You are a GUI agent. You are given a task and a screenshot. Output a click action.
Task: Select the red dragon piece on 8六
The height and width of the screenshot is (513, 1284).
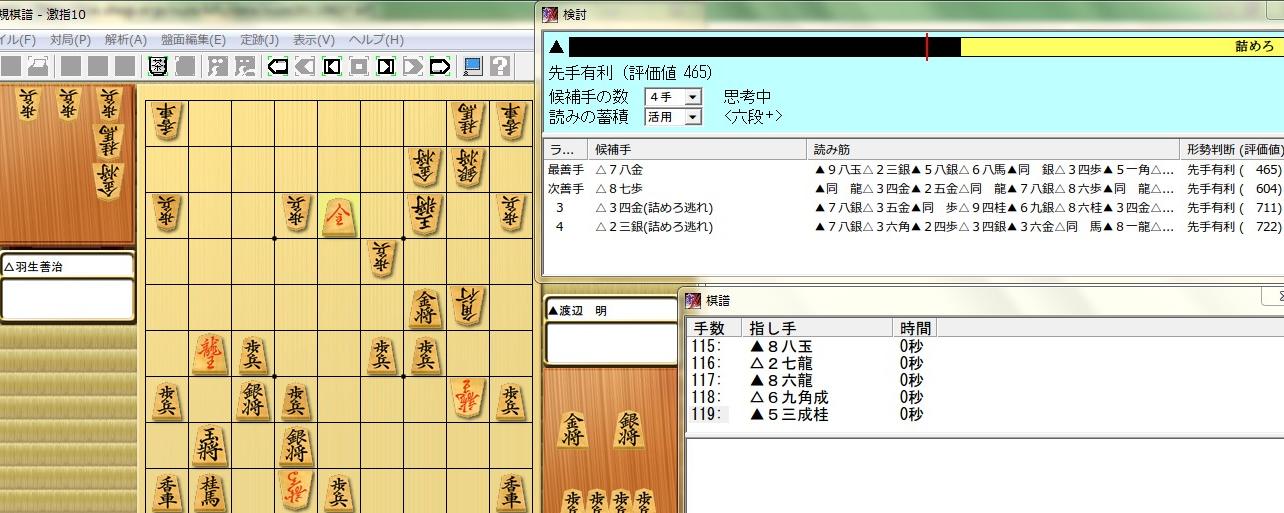coord(210,353)
